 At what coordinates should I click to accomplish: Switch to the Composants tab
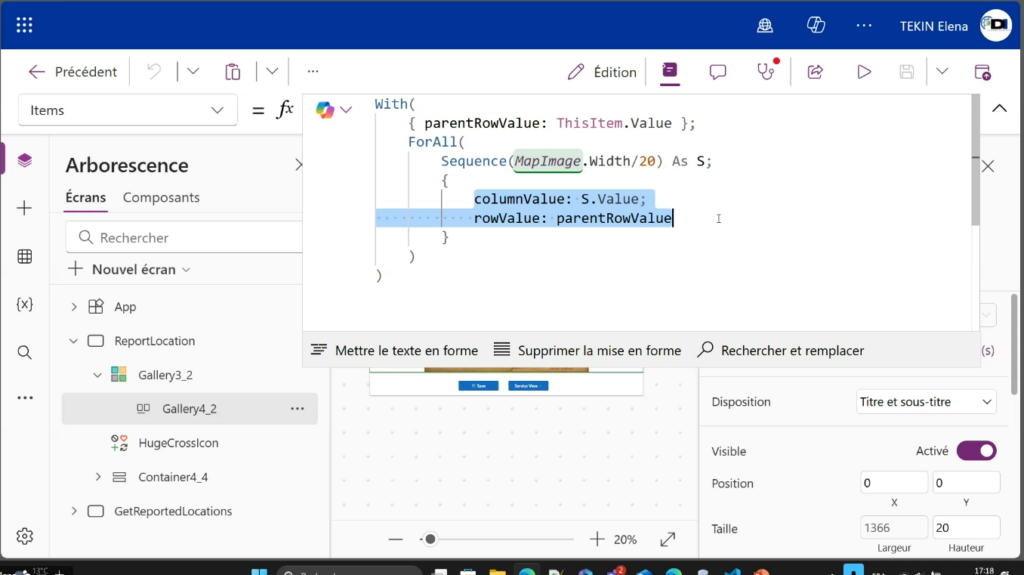161,198
